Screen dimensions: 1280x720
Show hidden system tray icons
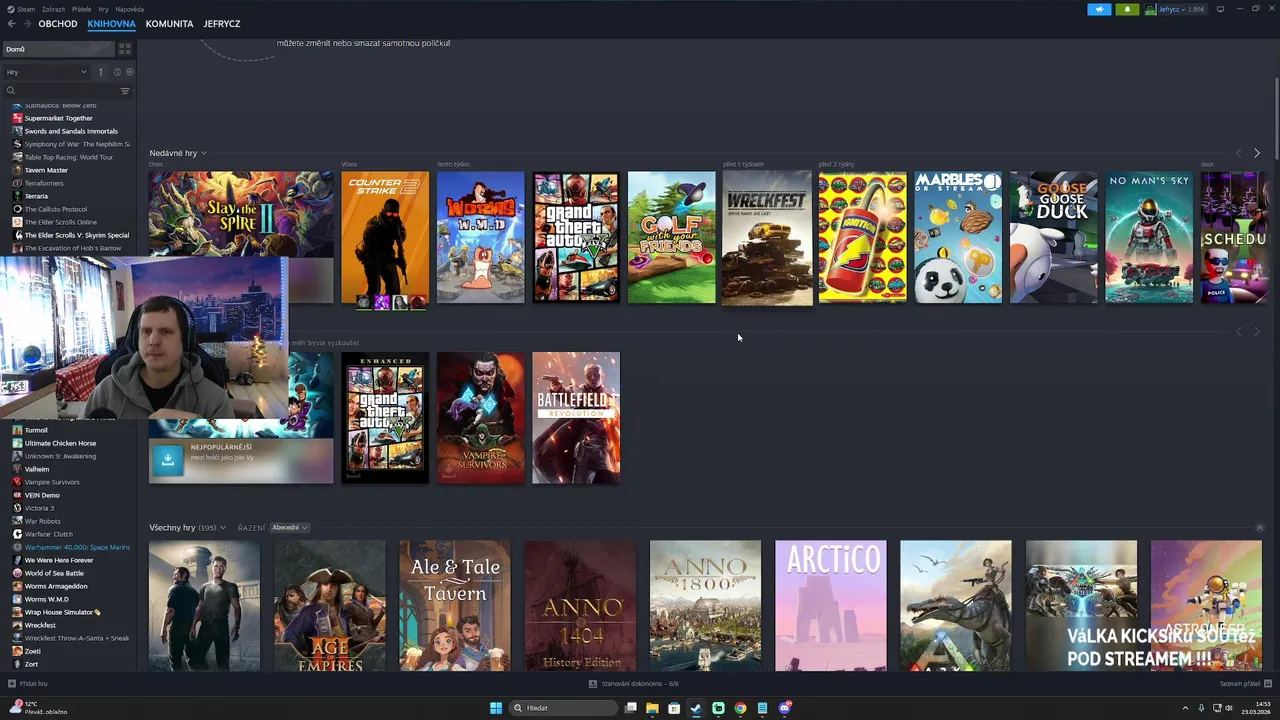tap(1186, 708)
